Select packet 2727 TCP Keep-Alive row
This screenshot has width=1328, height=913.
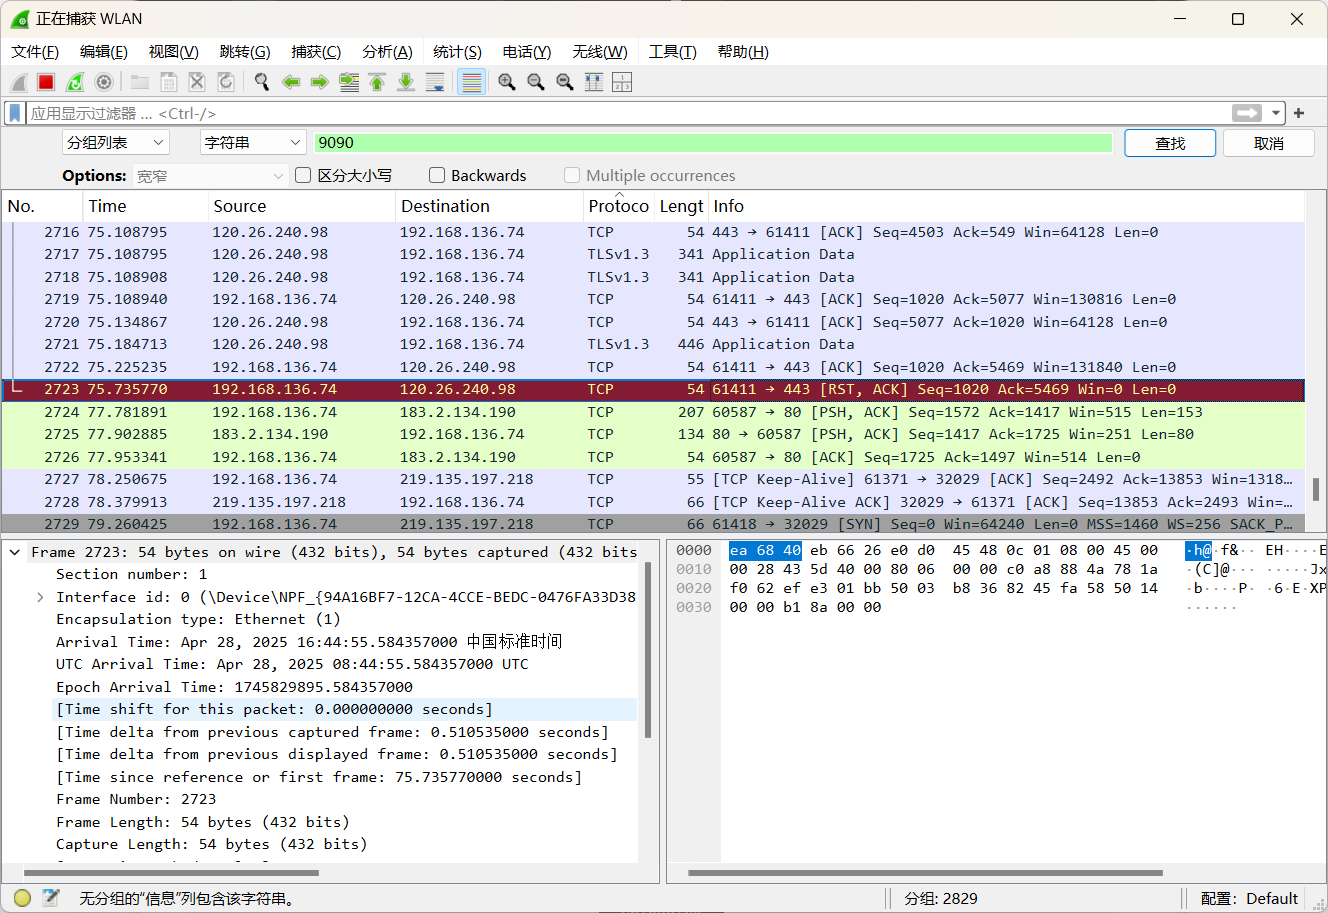point(653,479)
